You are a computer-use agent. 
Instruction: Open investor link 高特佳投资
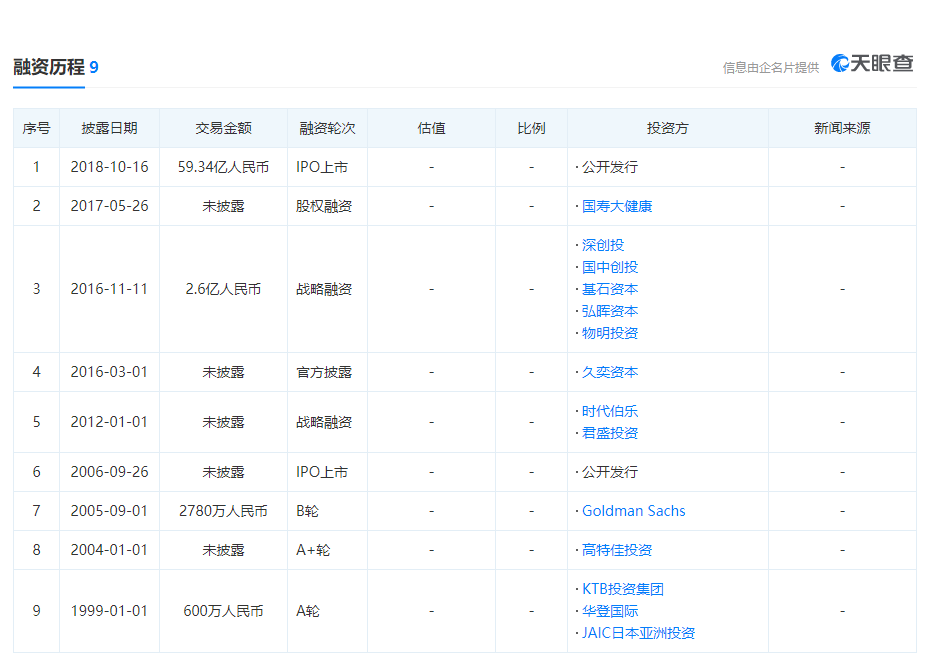coord(617,550)
